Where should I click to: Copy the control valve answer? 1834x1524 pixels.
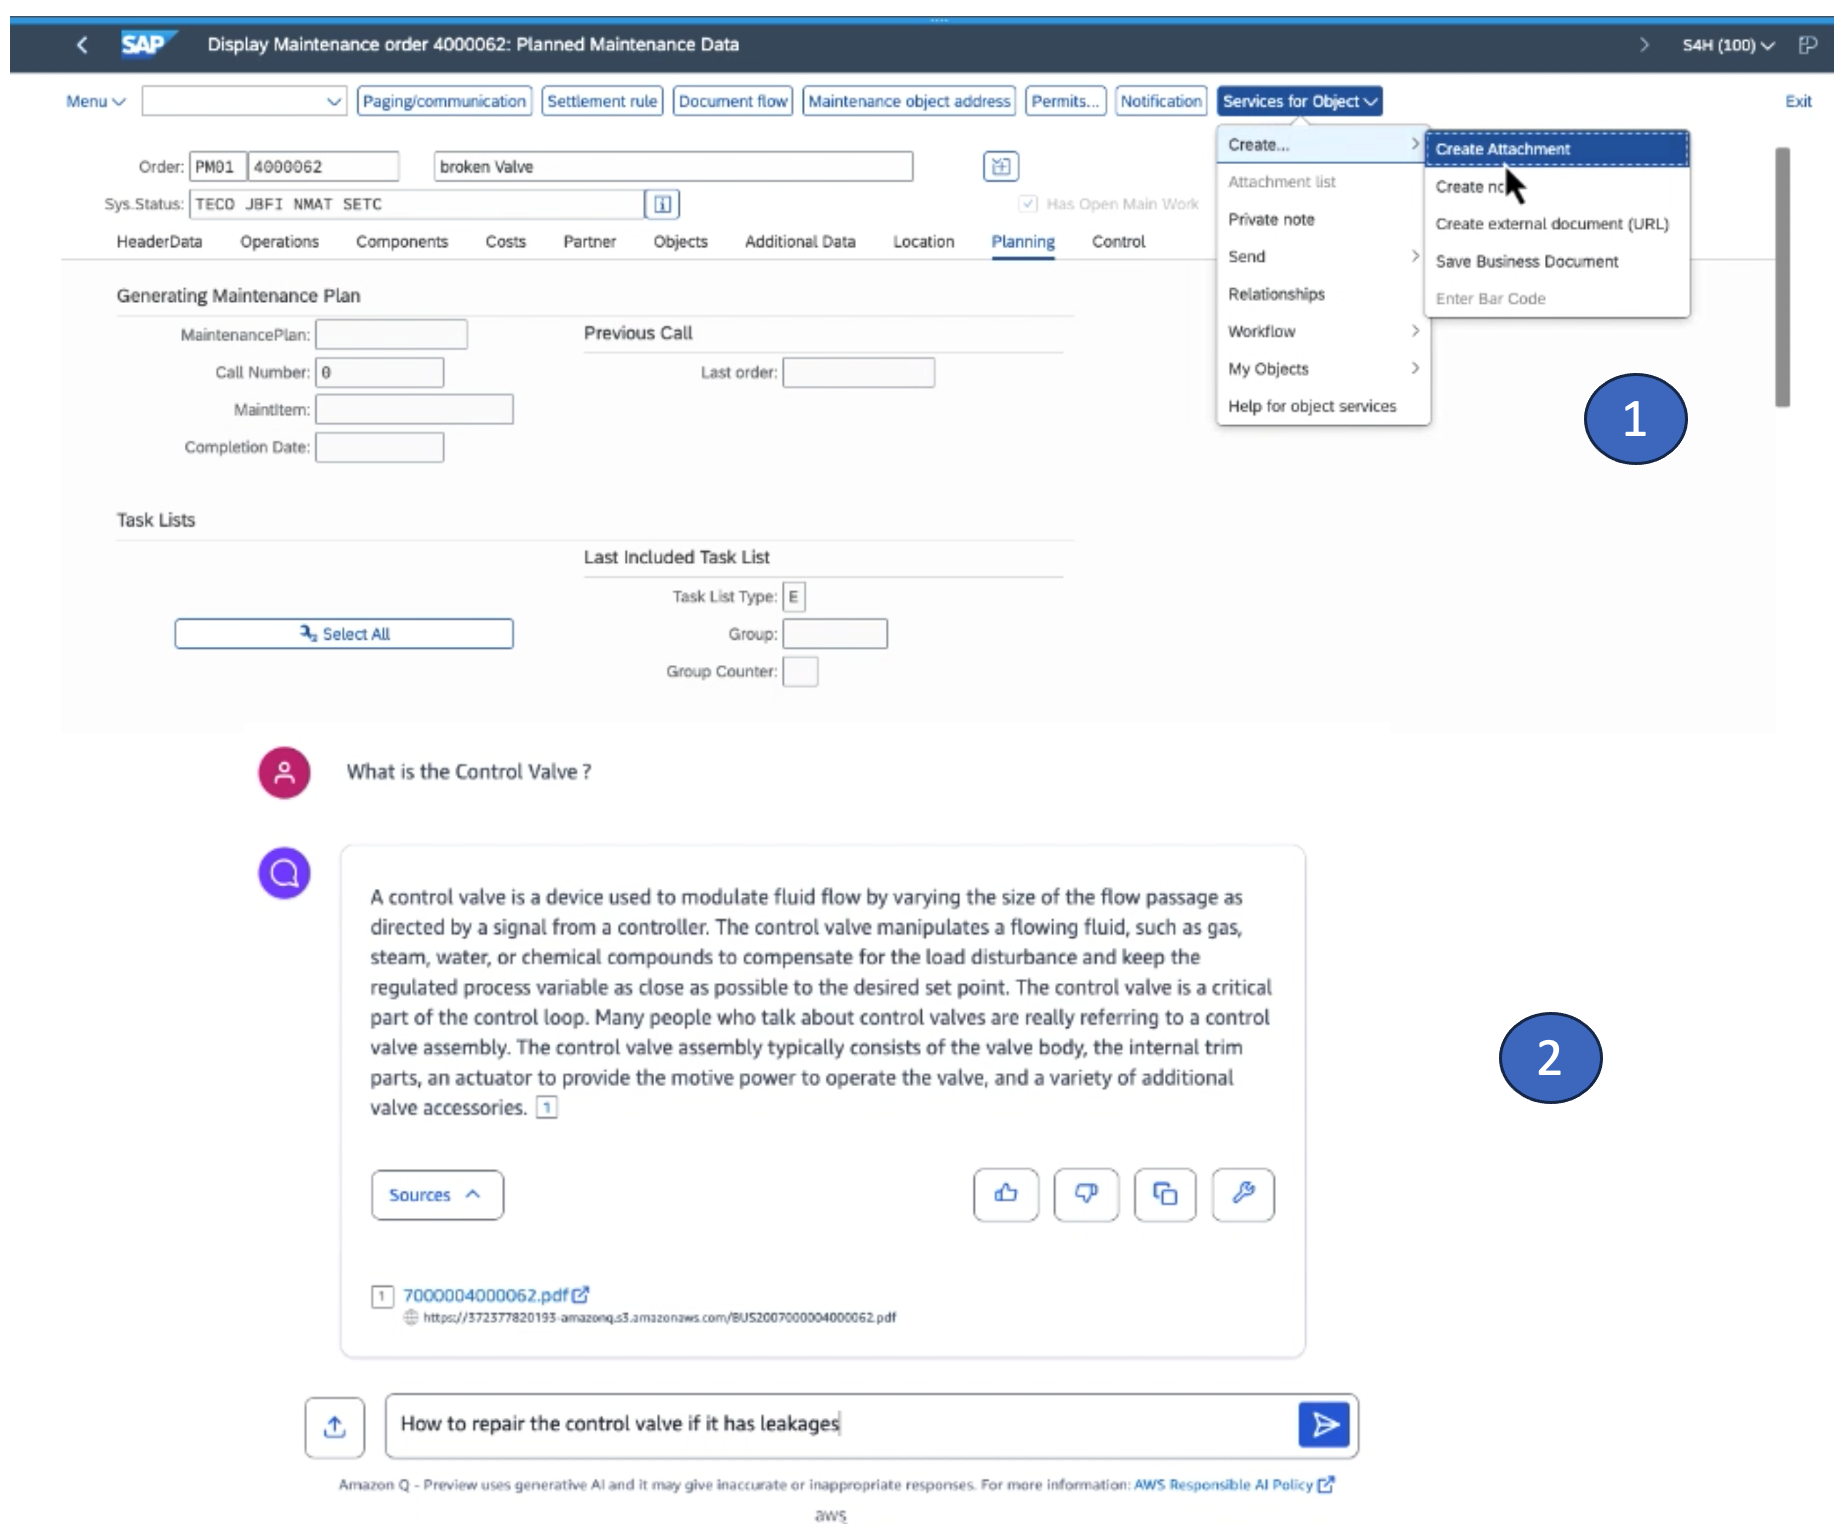(1165, 1194)
